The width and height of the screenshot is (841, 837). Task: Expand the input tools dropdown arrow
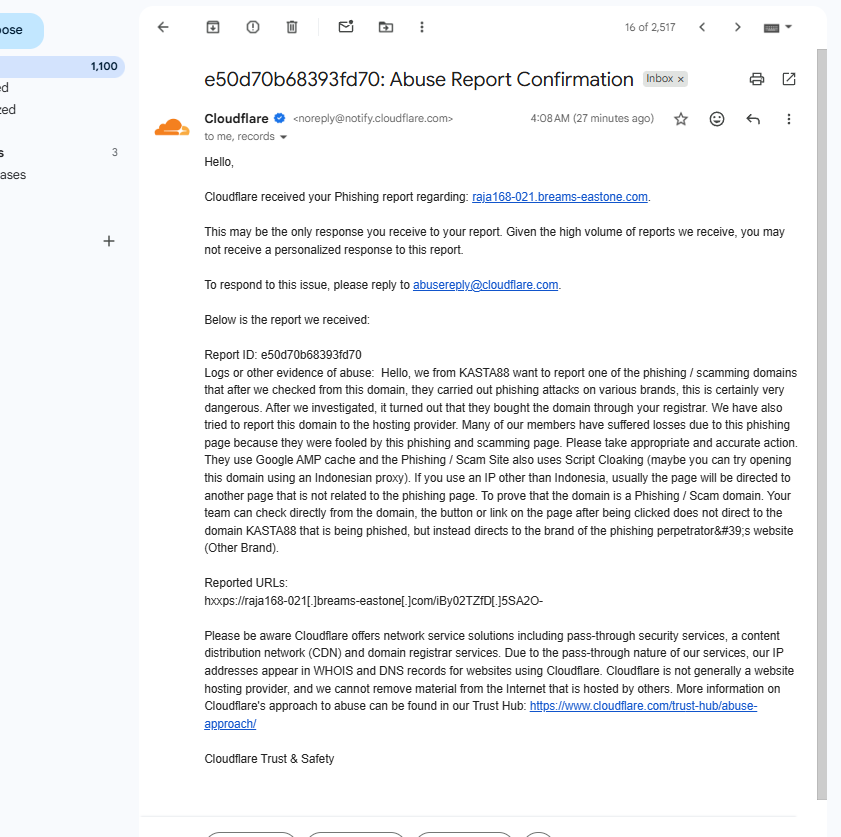tap(788, 26)
